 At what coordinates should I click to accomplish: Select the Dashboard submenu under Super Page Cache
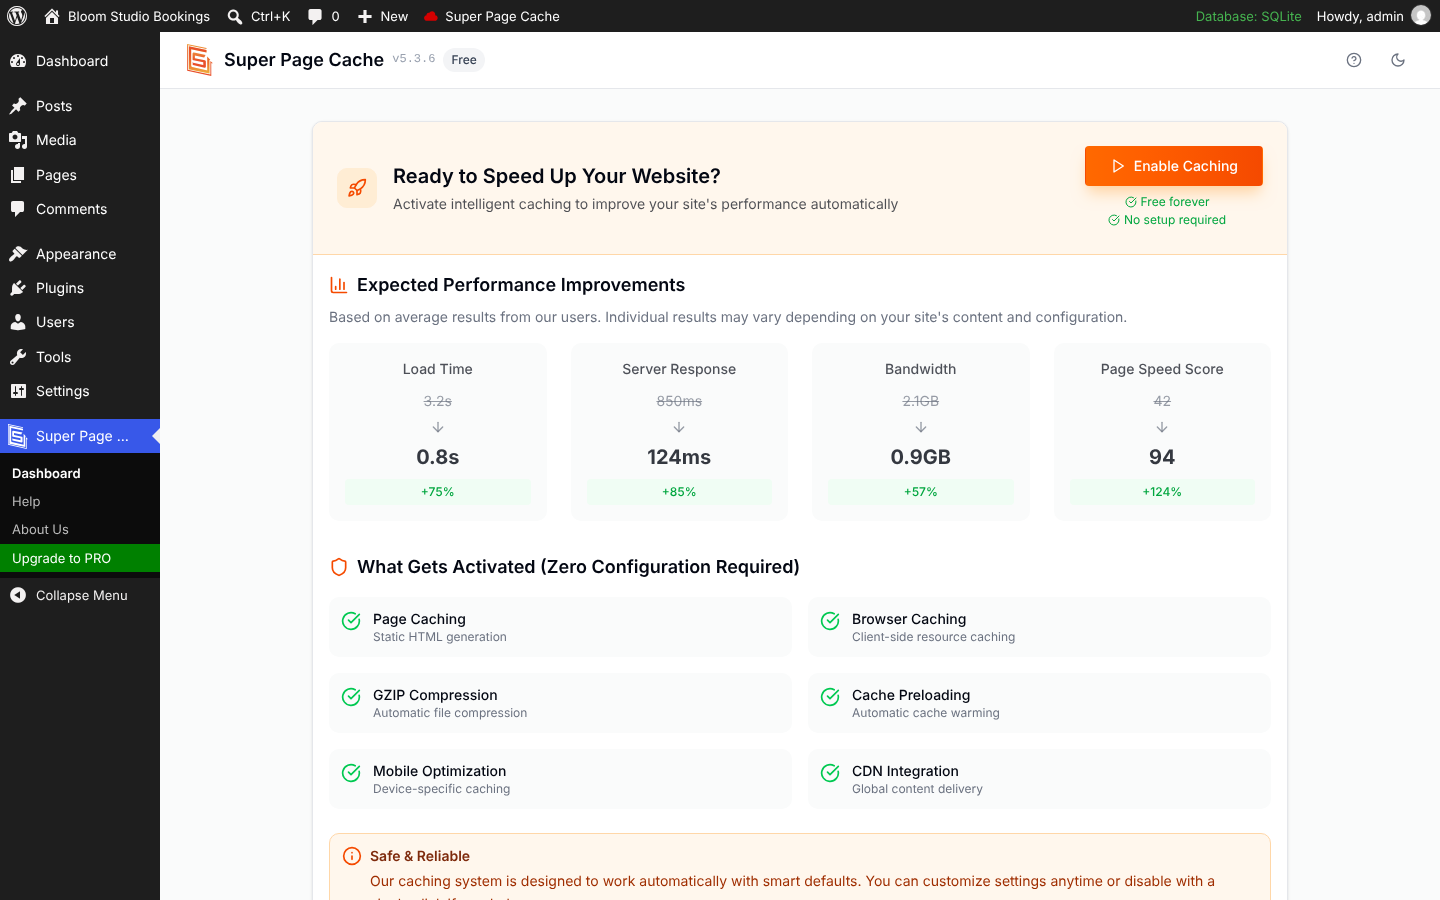click(80, 474)
